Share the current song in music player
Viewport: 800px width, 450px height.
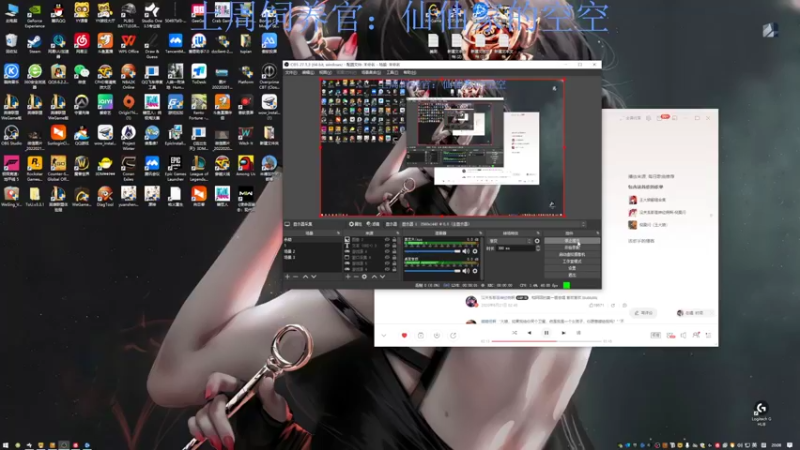click(453, 335)
